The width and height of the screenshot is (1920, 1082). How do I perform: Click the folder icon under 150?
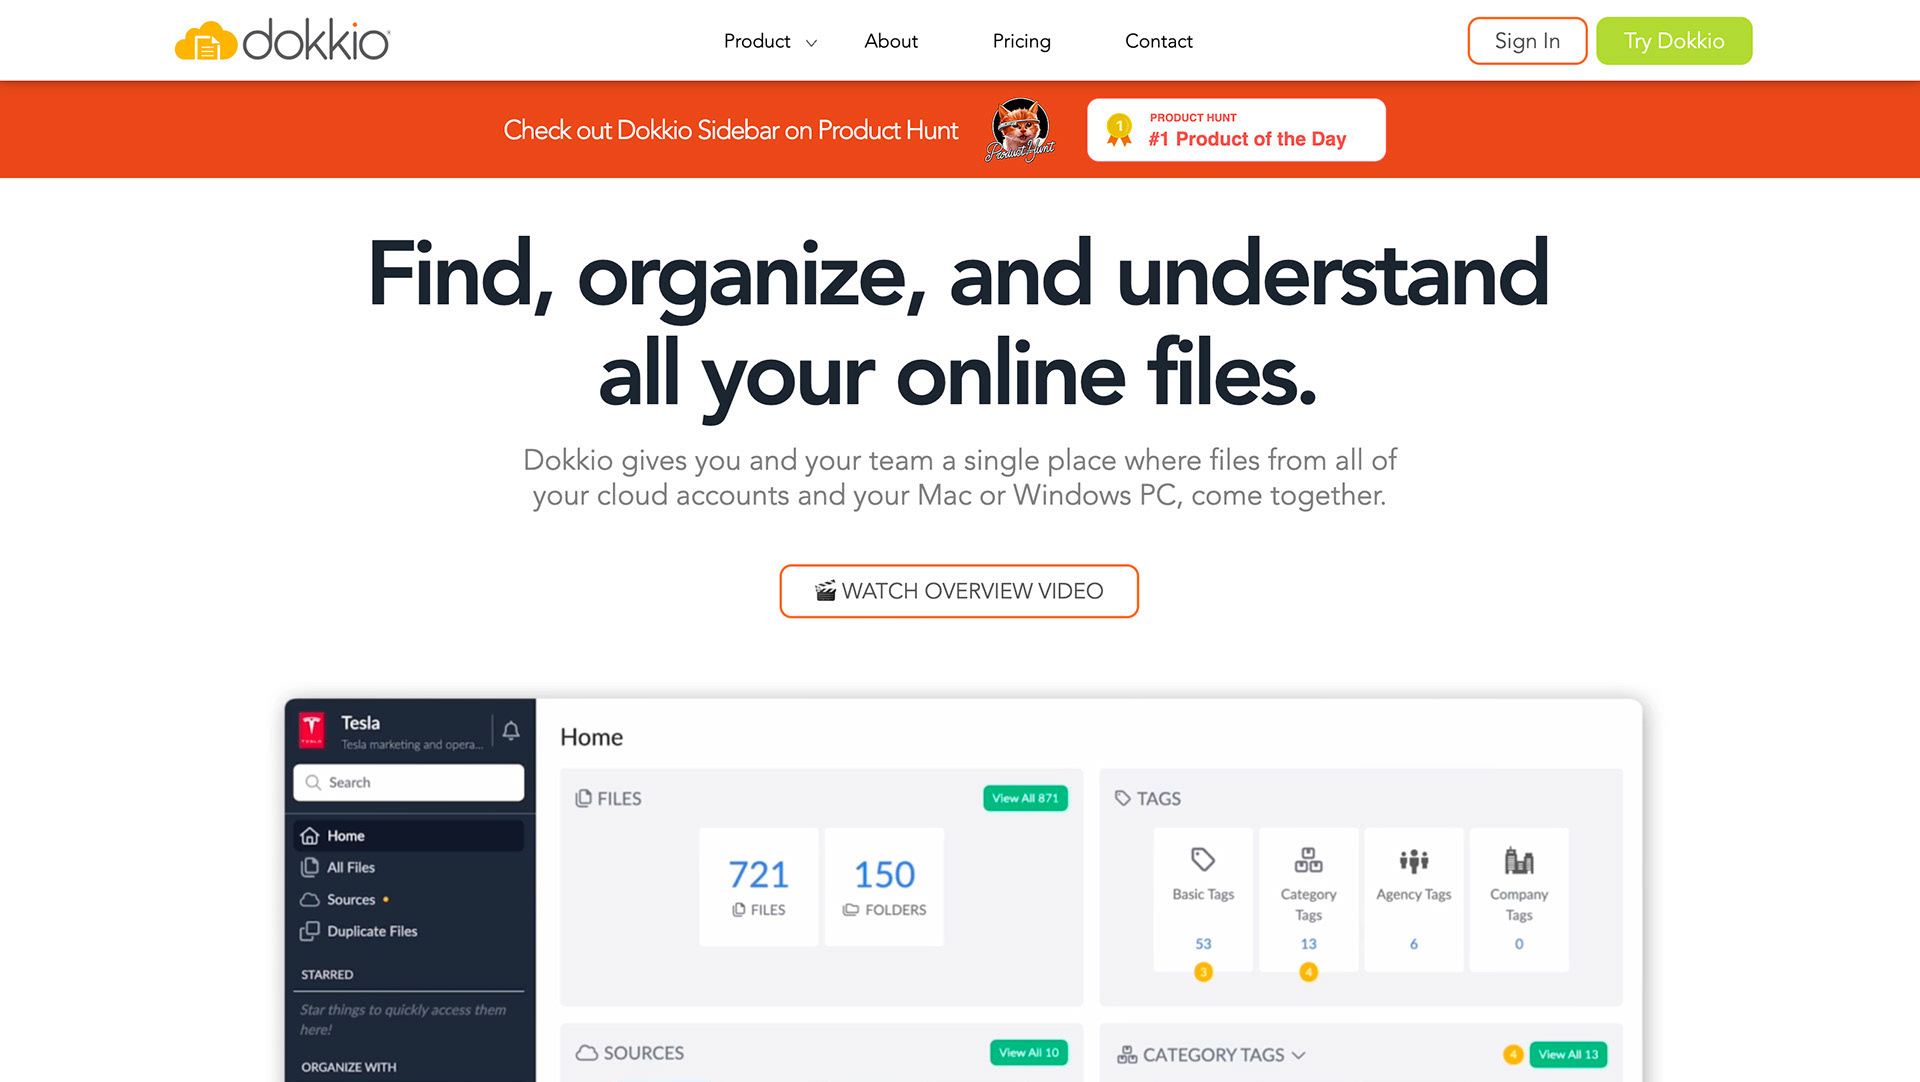pyautogui.click(x=851, y=910)
